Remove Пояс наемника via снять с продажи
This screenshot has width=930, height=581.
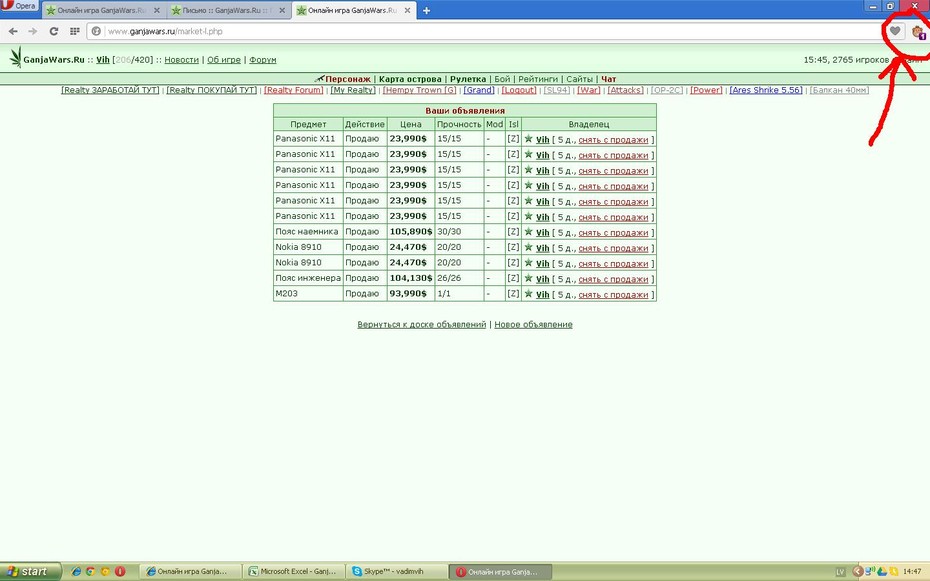tap(613, 232)
